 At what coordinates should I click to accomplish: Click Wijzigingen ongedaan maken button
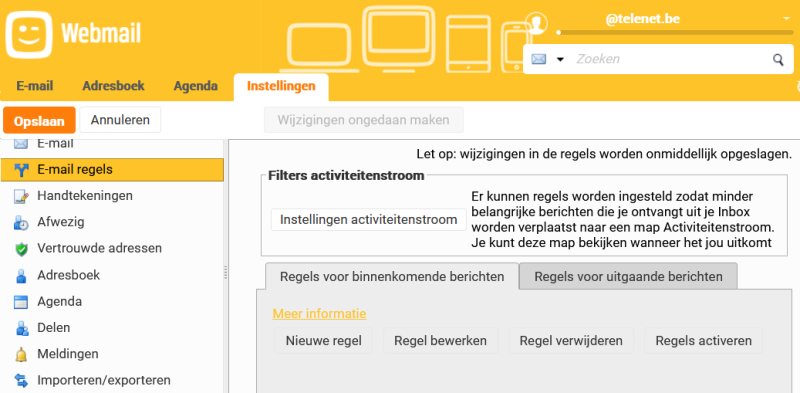(x=363, y=120)
